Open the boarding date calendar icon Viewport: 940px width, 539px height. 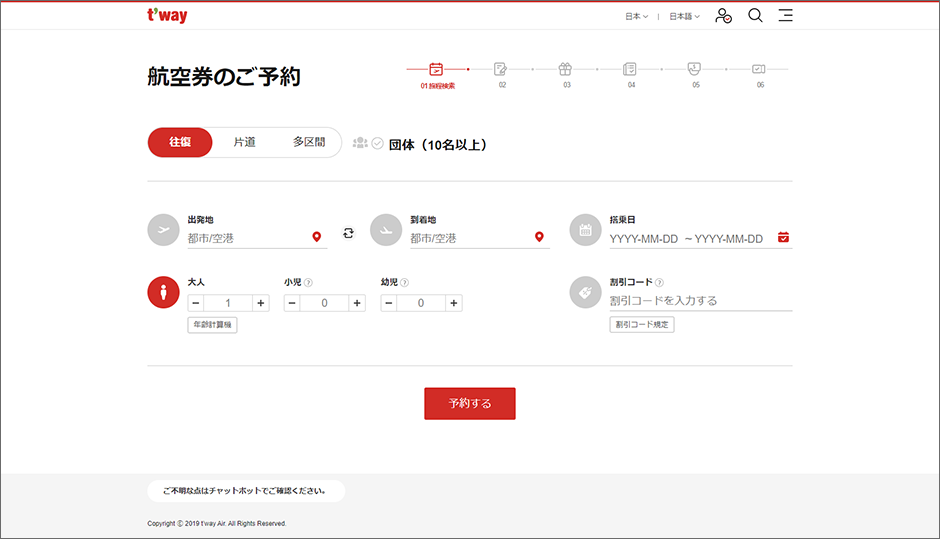coord(783,237)
